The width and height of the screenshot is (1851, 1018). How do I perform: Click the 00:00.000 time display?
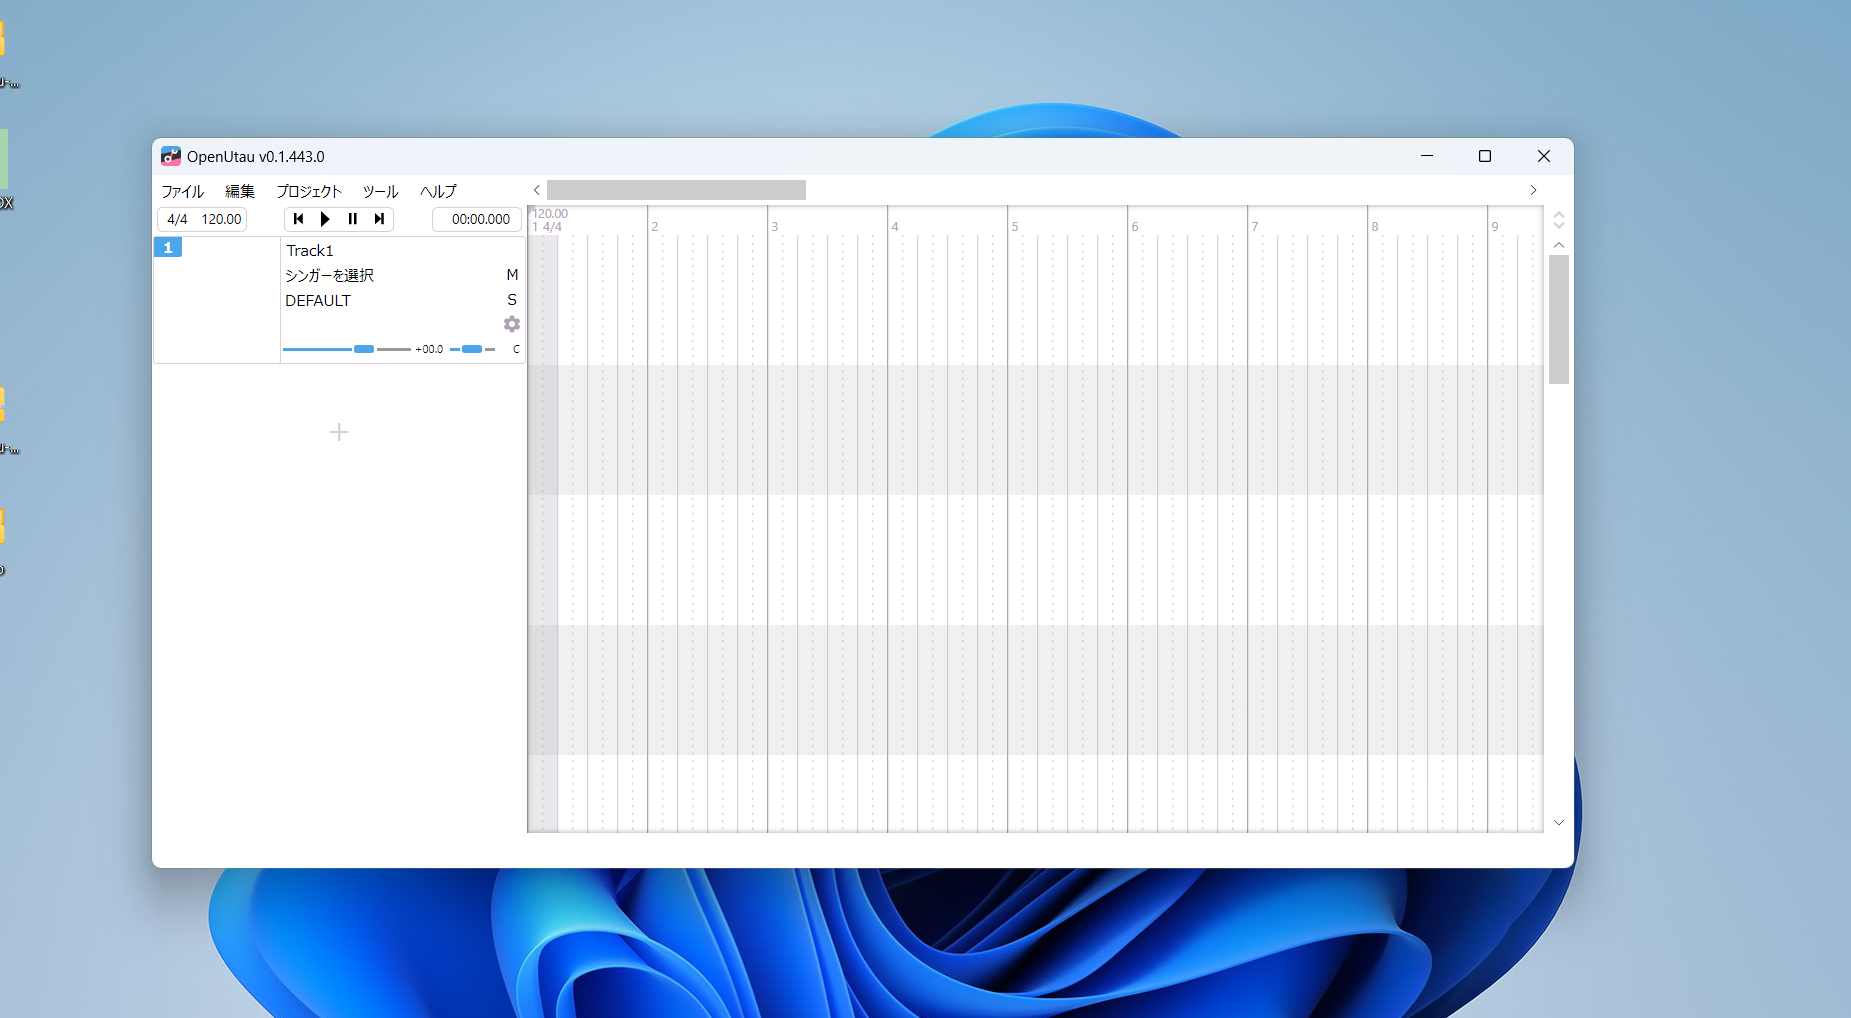pos(476,219)
